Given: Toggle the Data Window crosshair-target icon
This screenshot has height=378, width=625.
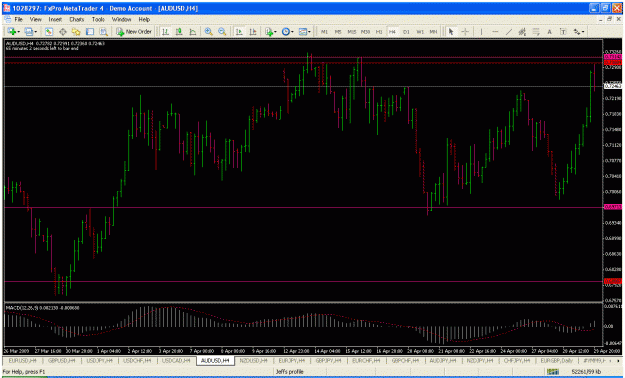Looking at the screenshot, I should tap(63, 32).
